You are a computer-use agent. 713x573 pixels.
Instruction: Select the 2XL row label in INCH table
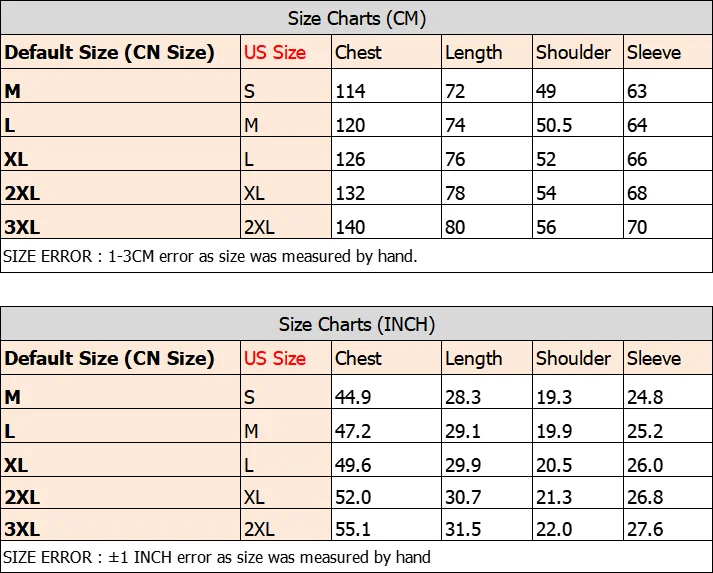[22, 497]
